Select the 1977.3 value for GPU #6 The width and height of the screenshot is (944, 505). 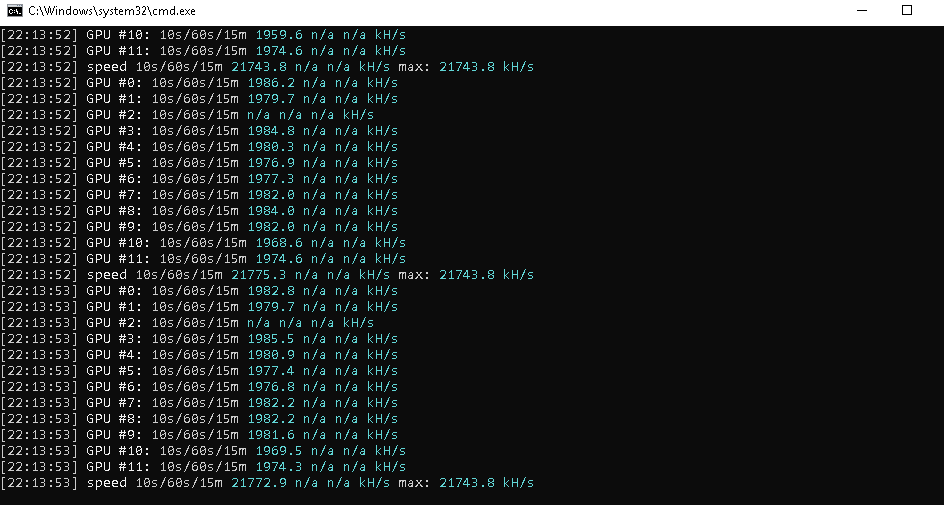[271, 179]
